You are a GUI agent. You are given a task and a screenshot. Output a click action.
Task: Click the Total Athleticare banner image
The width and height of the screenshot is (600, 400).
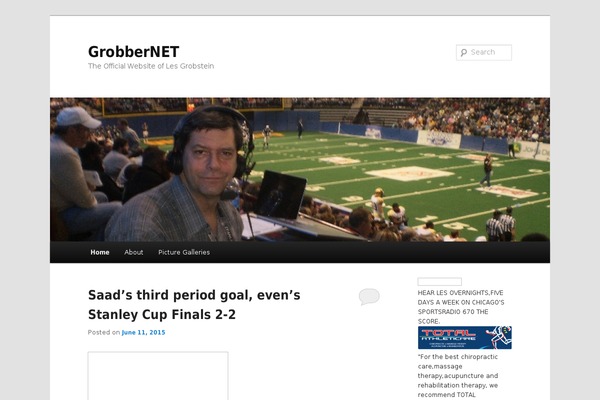(465, 338)
